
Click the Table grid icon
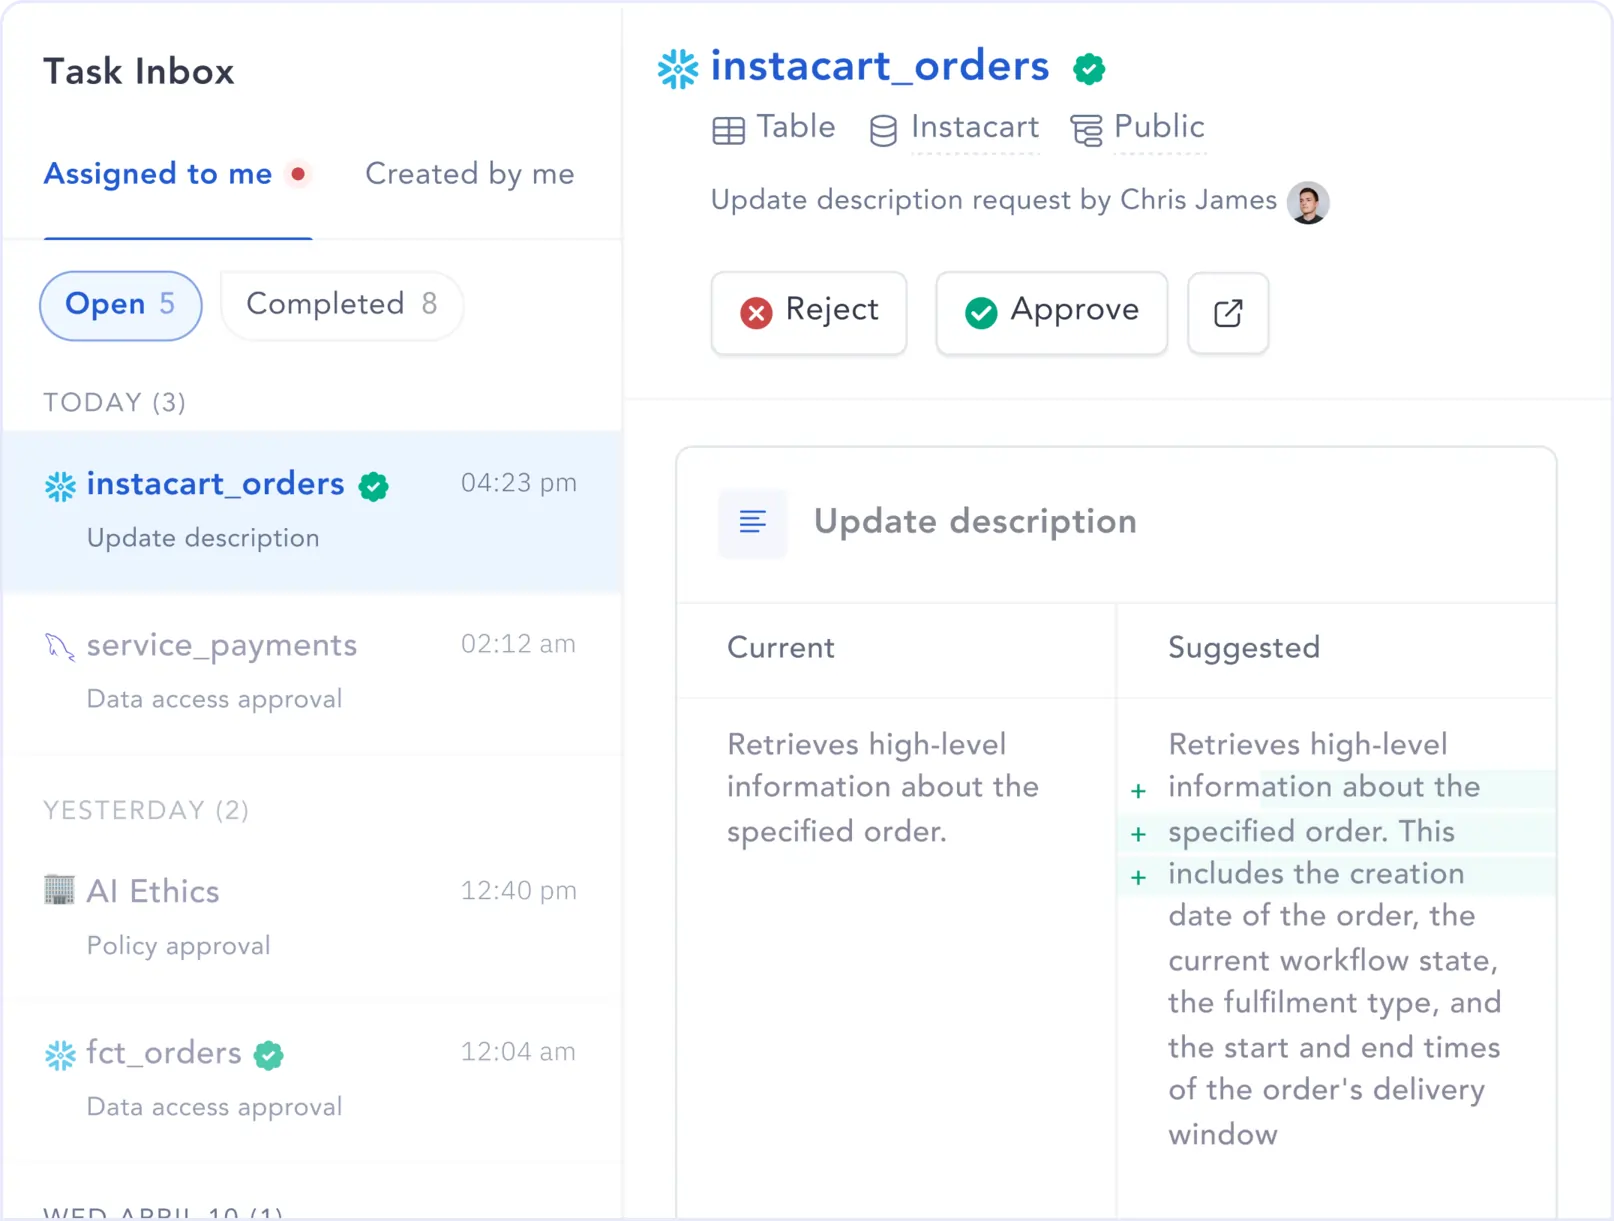[729, 130]
